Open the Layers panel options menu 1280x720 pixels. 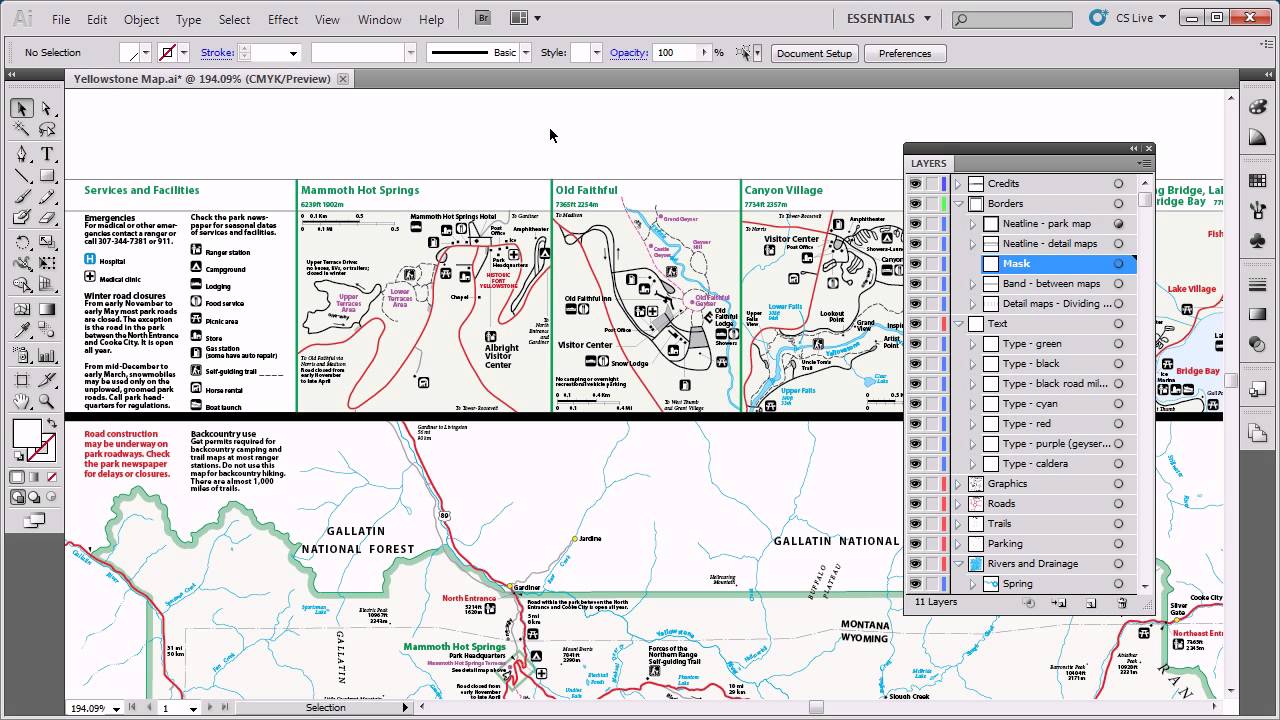(x=1144, y=163)
